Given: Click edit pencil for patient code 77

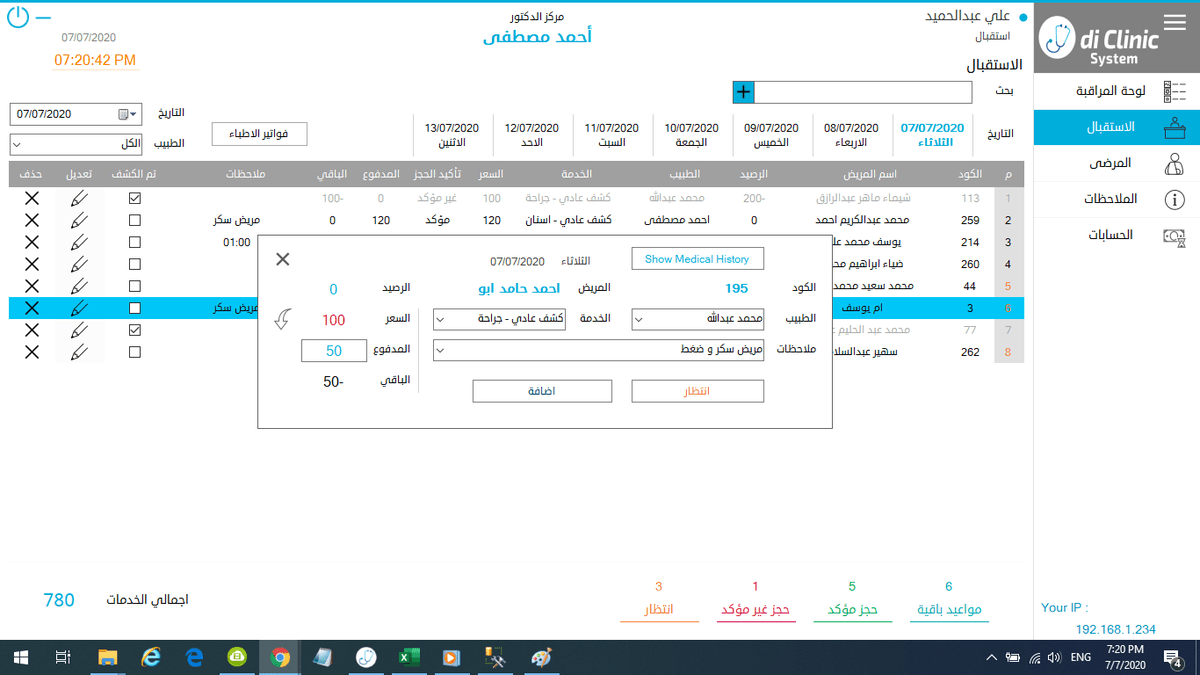Looking at the screenshot, I should coord(79,330).
